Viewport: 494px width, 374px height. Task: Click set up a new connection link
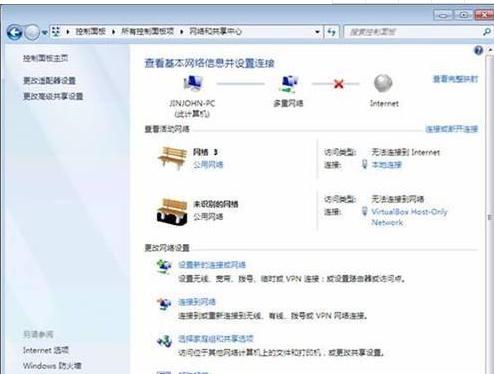[212, 265]
